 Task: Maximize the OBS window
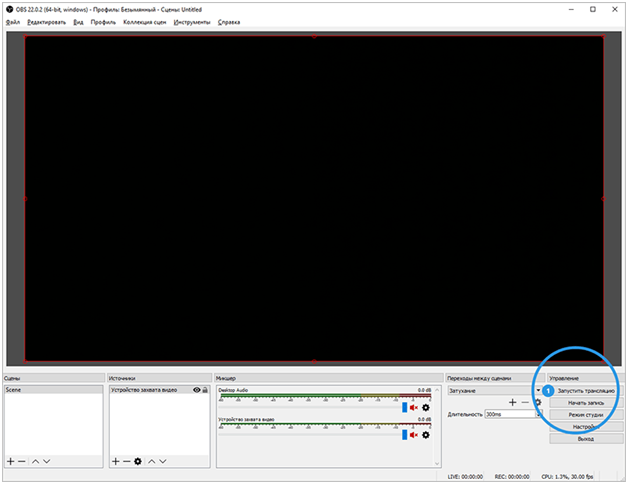pos(593,9)
